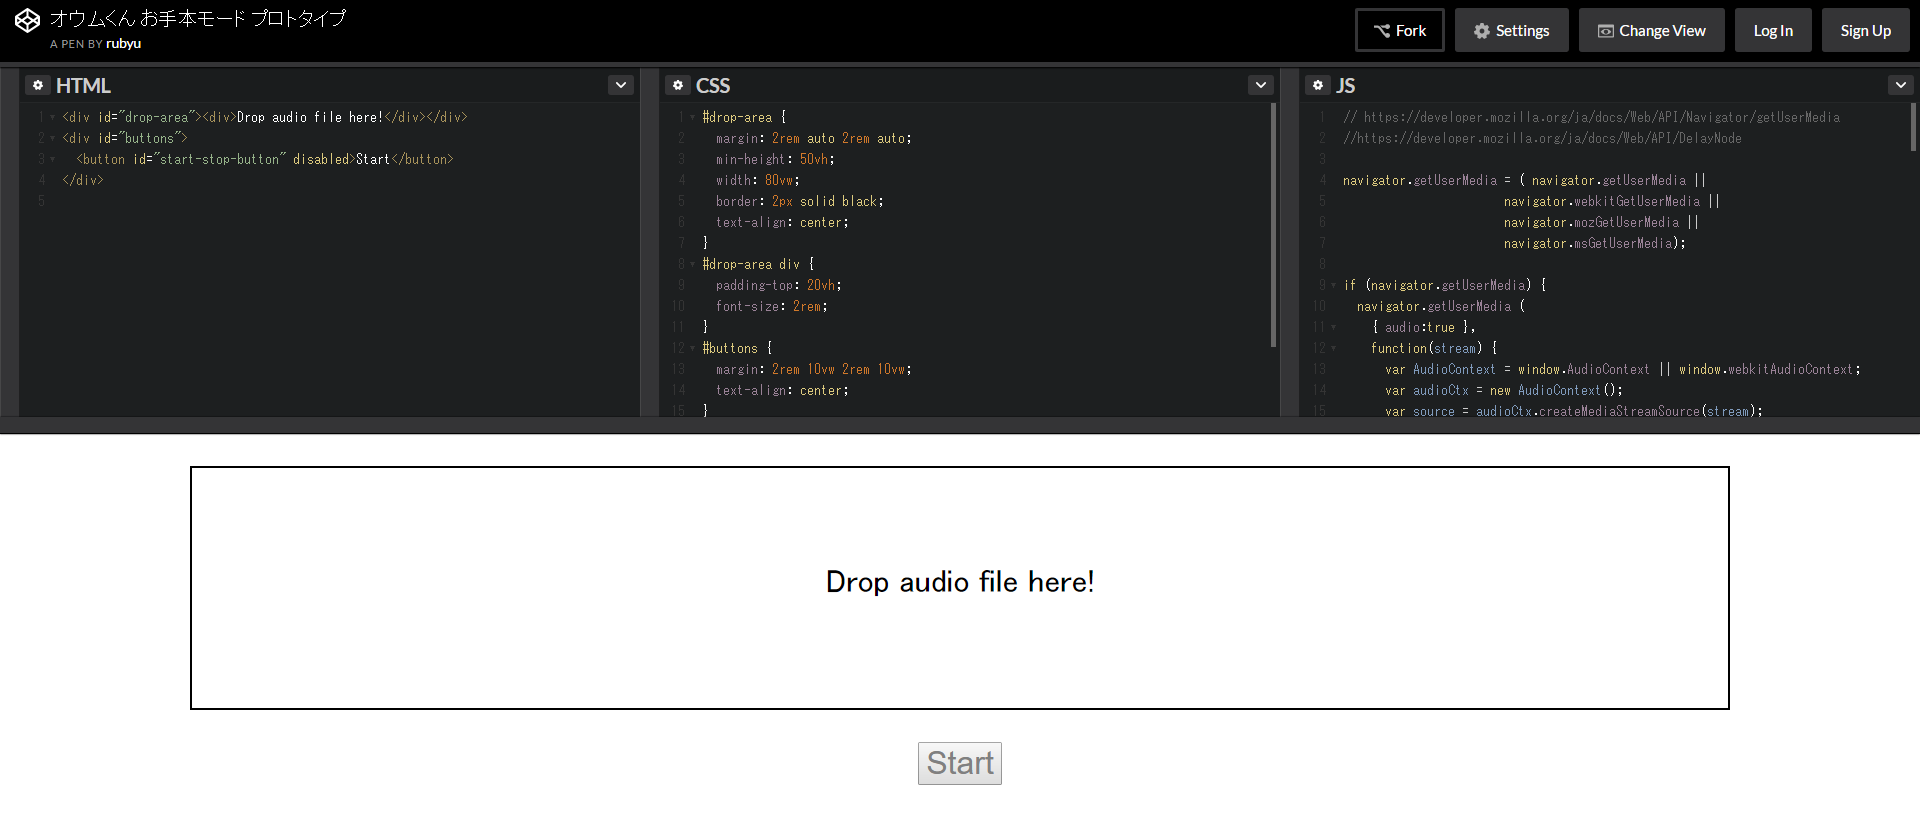Click JS line 'var audioCtx = new AudioContext();'
This screenshot has width=1920, height=831.
point(1504,390)
